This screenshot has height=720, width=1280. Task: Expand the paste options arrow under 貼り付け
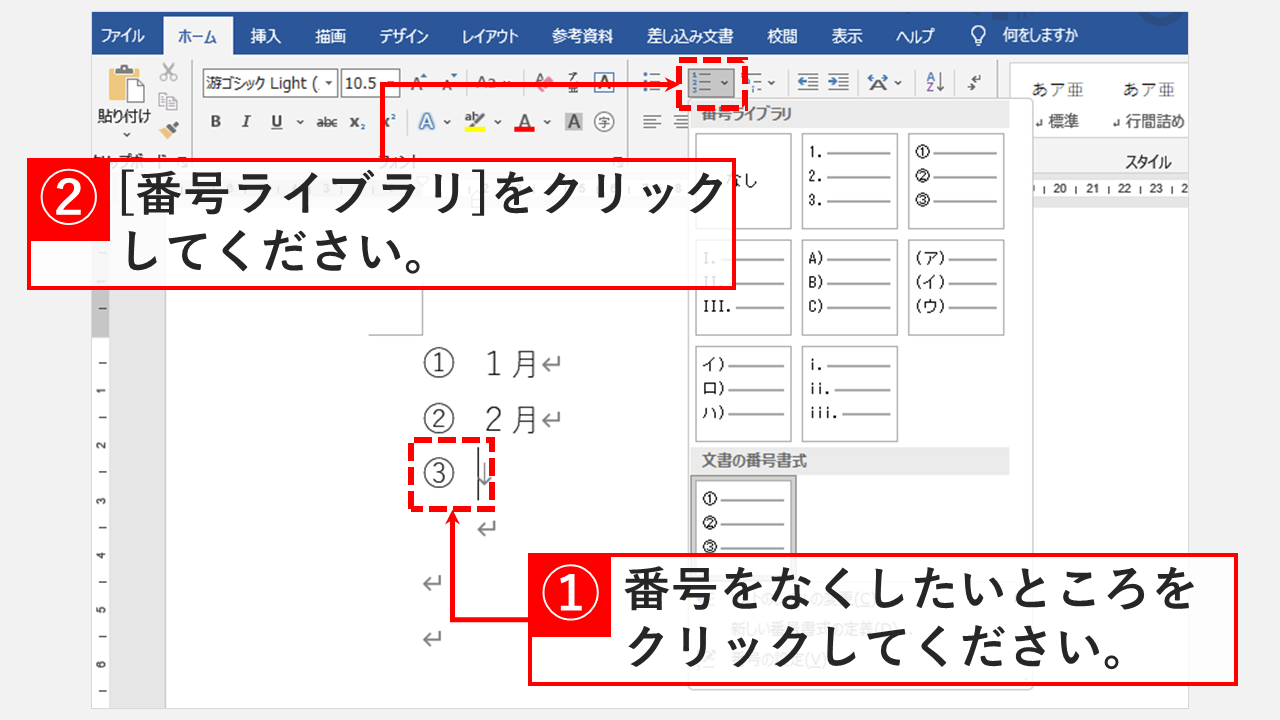(126, 135)
